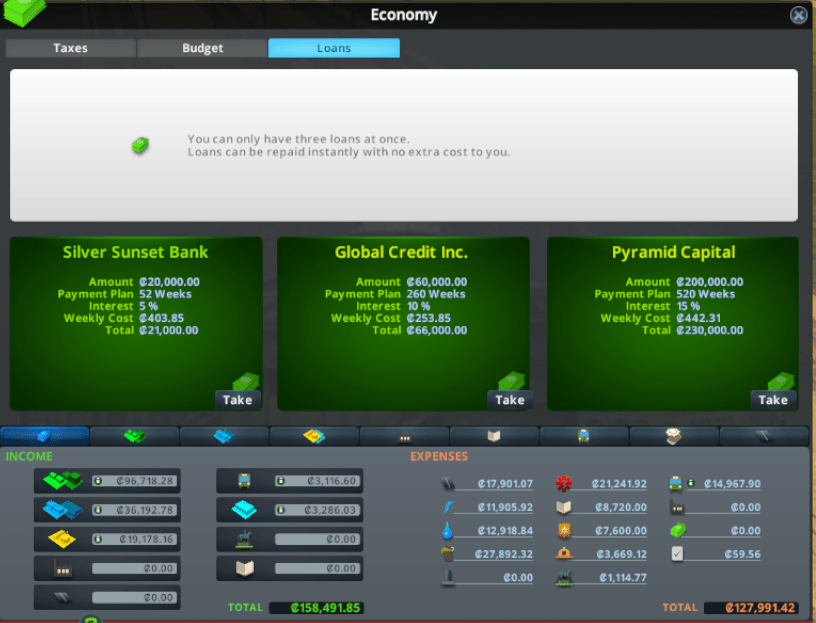The image size is (816, 623).
Task: Click the expenses total 127,991.42
Action: click(x=751, y=607)
